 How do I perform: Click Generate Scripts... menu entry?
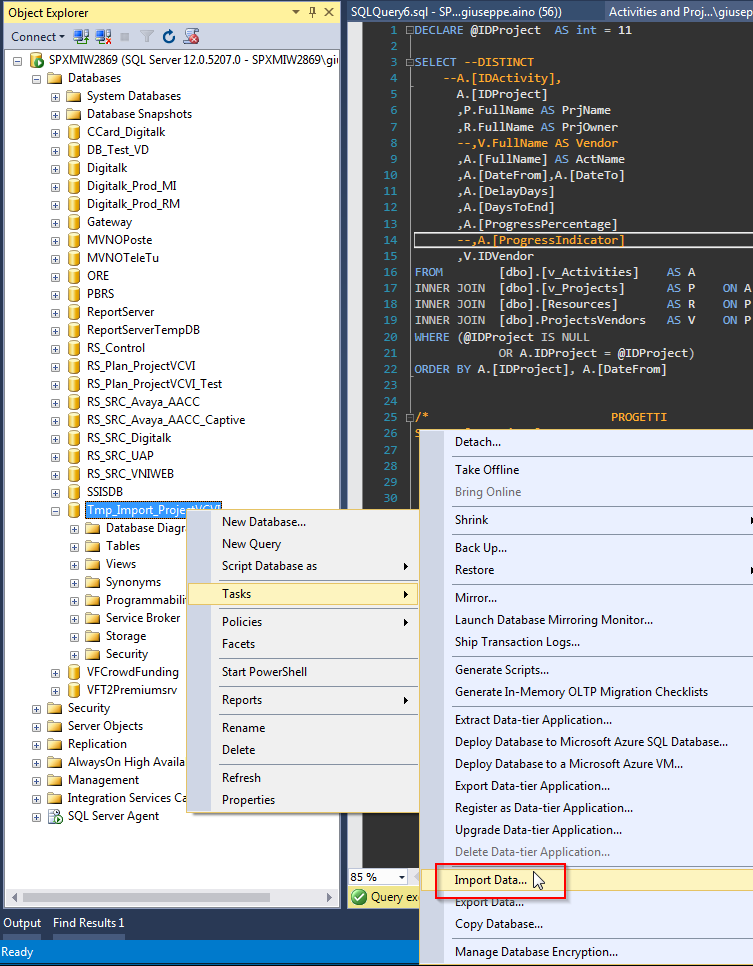pos(501,670)
